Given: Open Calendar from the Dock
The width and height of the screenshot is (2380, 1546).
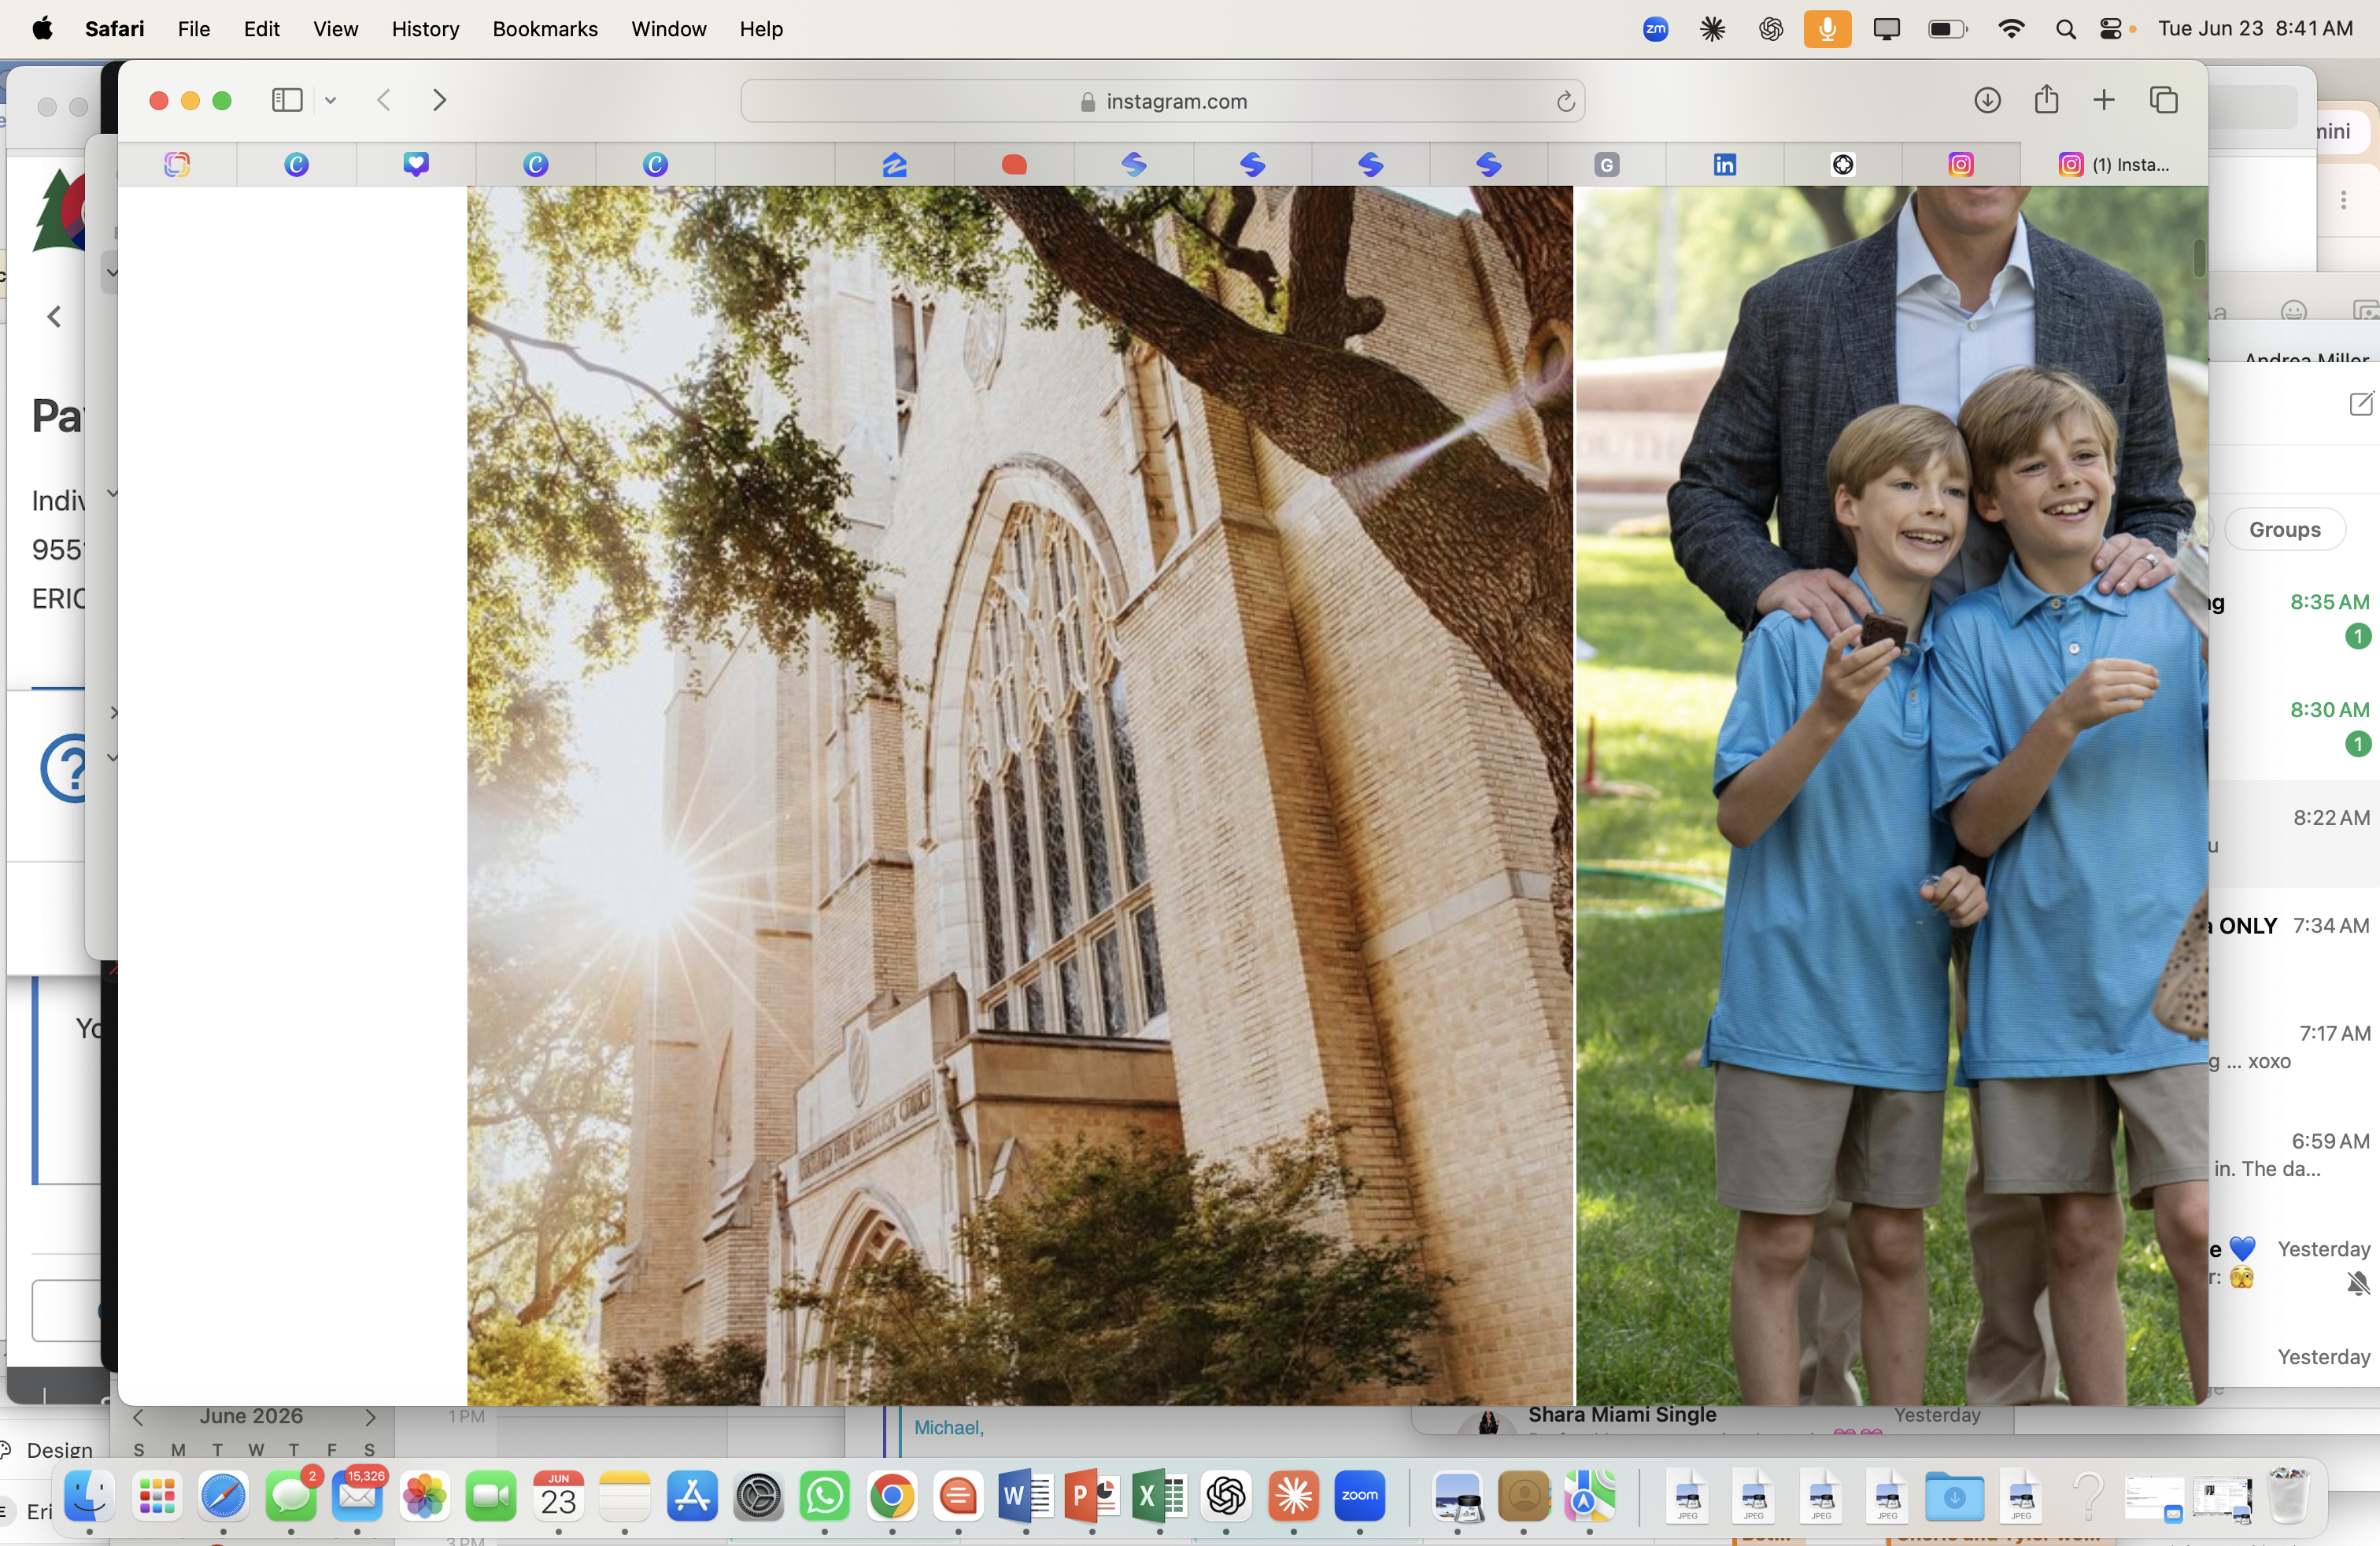Looking at the screenshot, I should pyautogui.click(x=558, y=1496).
